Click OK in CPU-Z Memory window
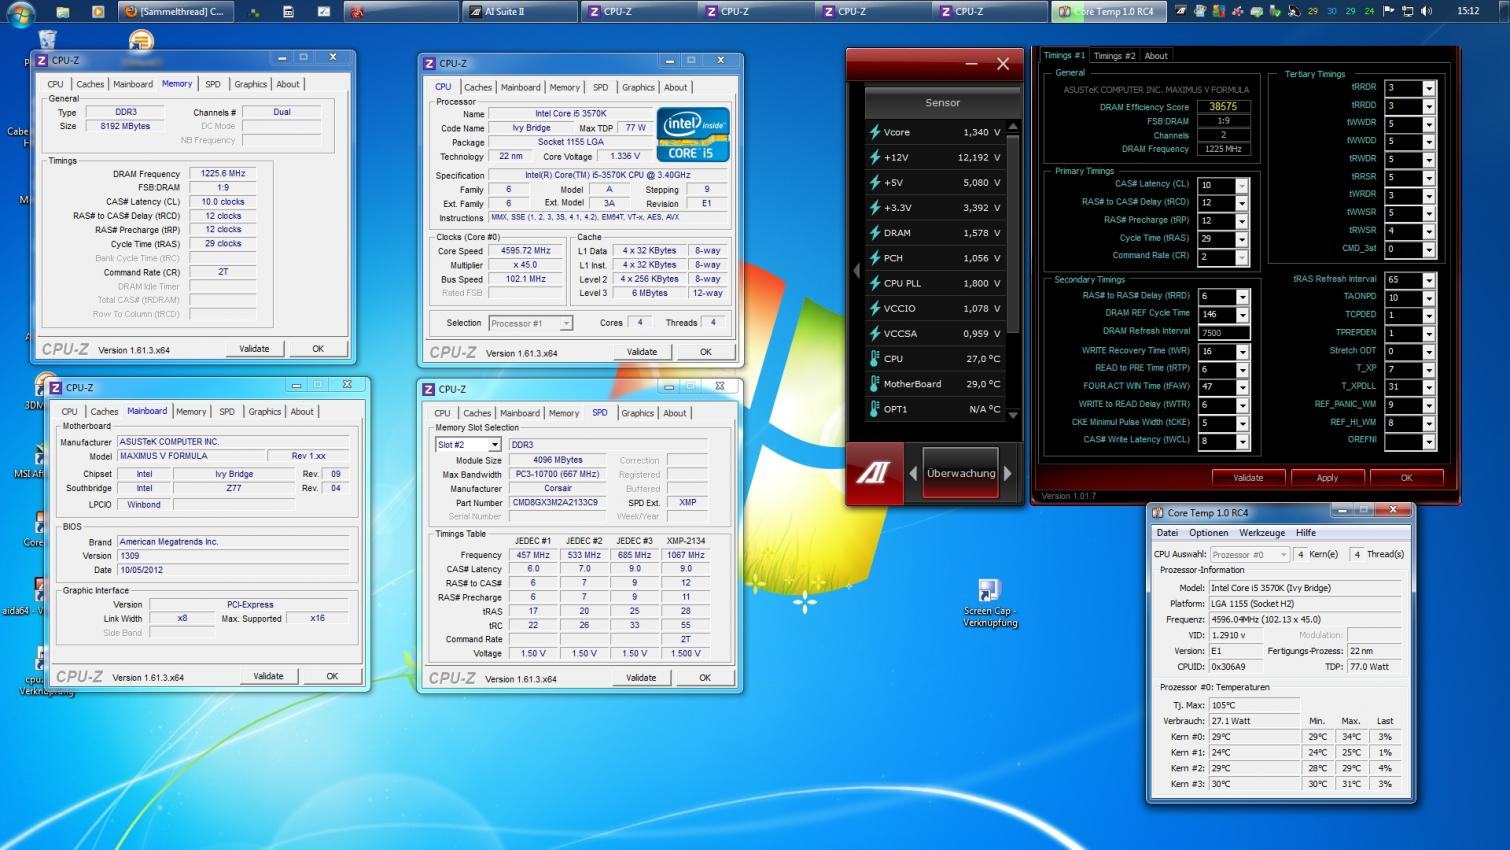The height and width of the screenshot is (850, 1510). [x=318, y=349]
